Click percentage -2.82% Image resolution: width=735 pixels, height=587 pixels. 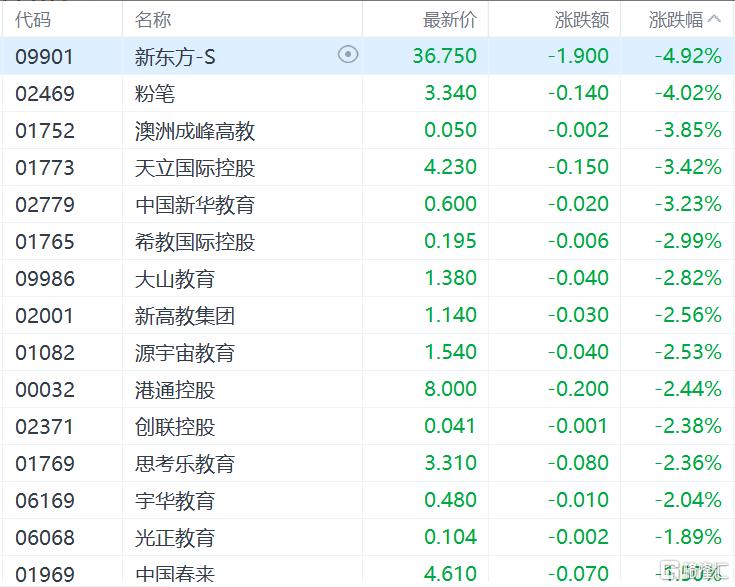click(688, 278)
